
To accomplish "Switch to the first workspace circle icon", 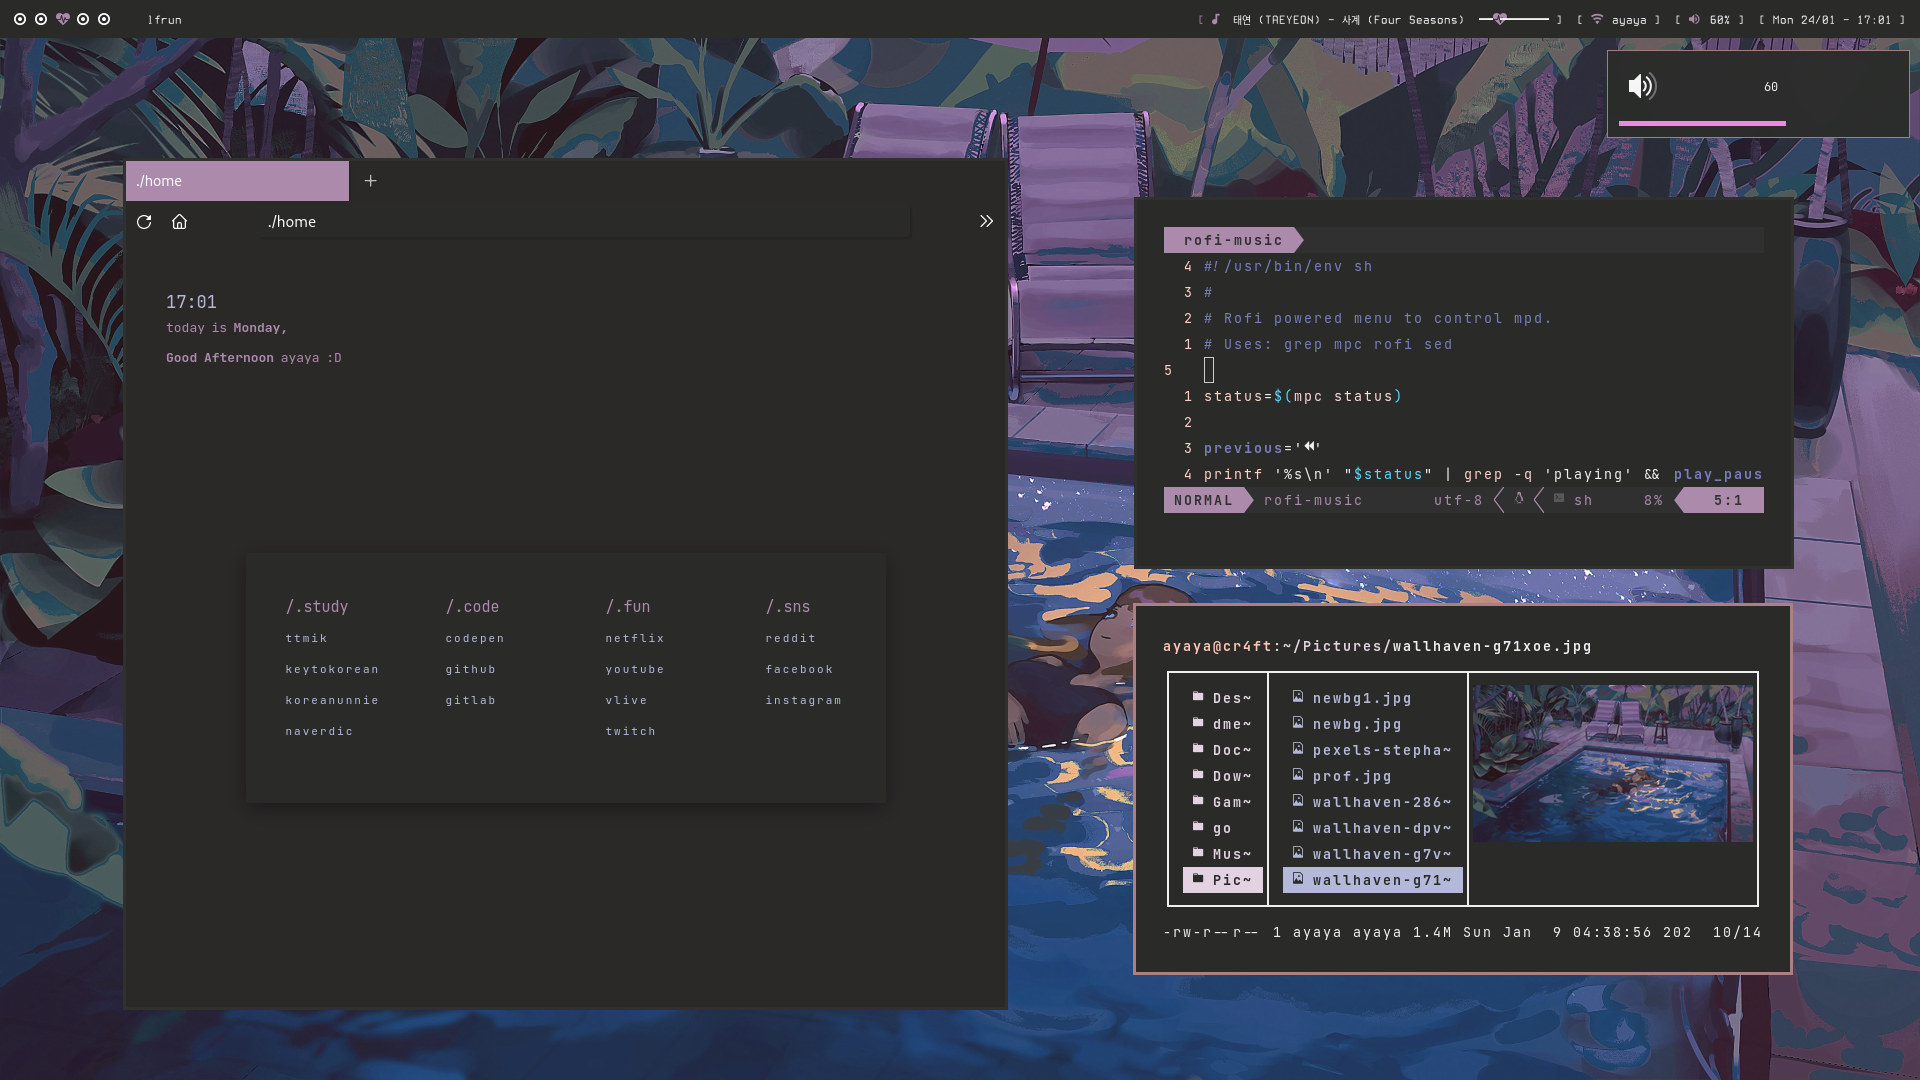I will (20, 19).
